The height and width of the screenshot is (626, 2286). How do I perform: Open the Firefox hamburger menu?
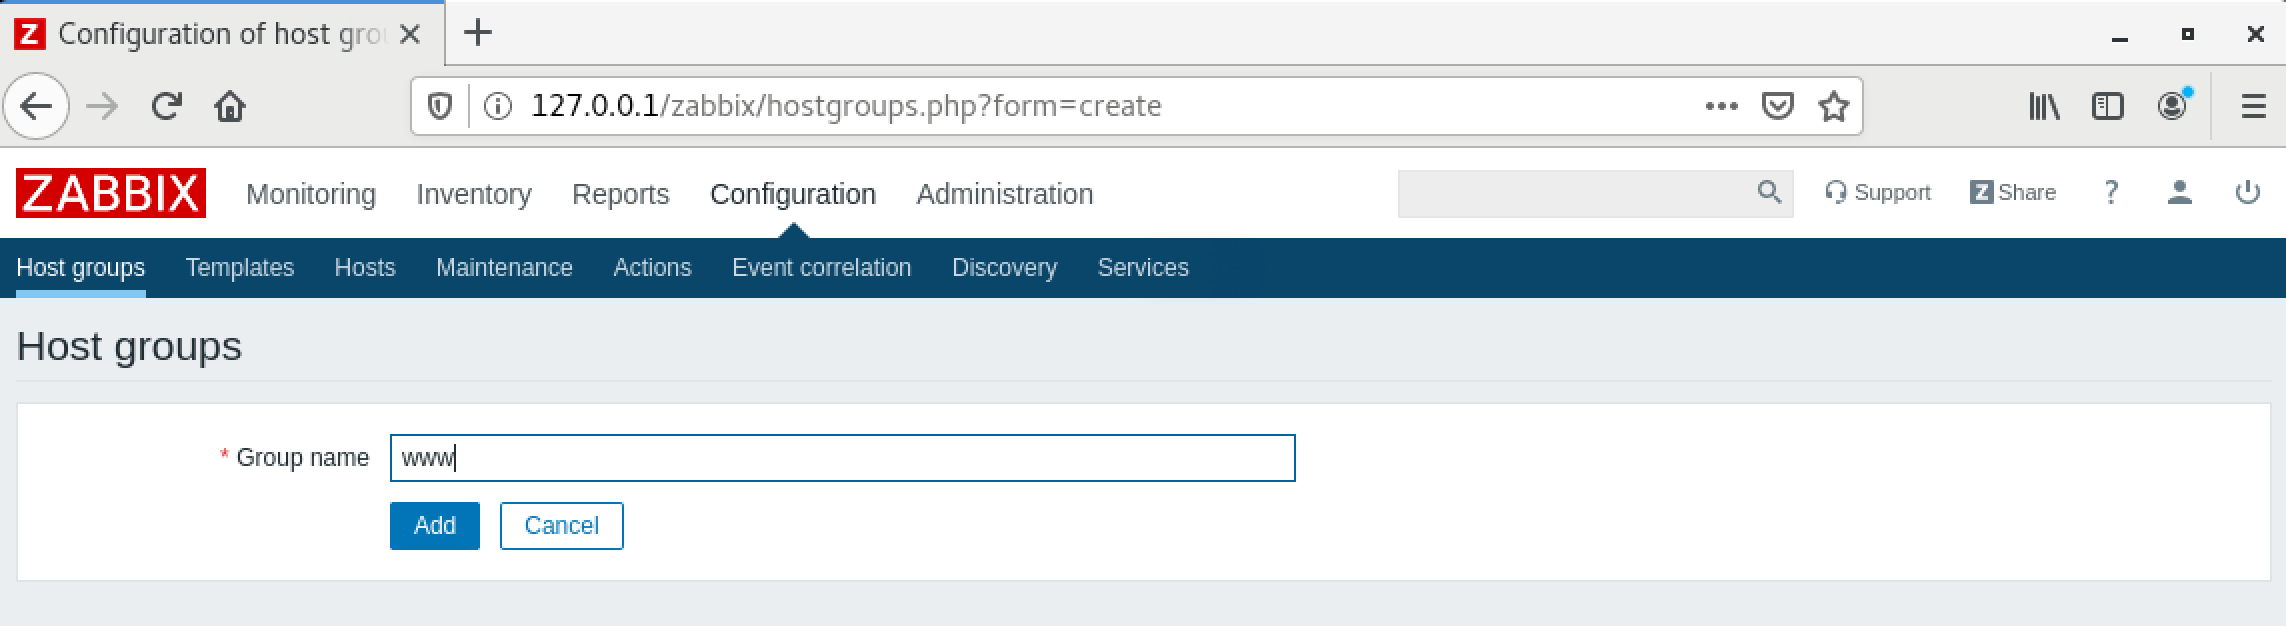2253,106
